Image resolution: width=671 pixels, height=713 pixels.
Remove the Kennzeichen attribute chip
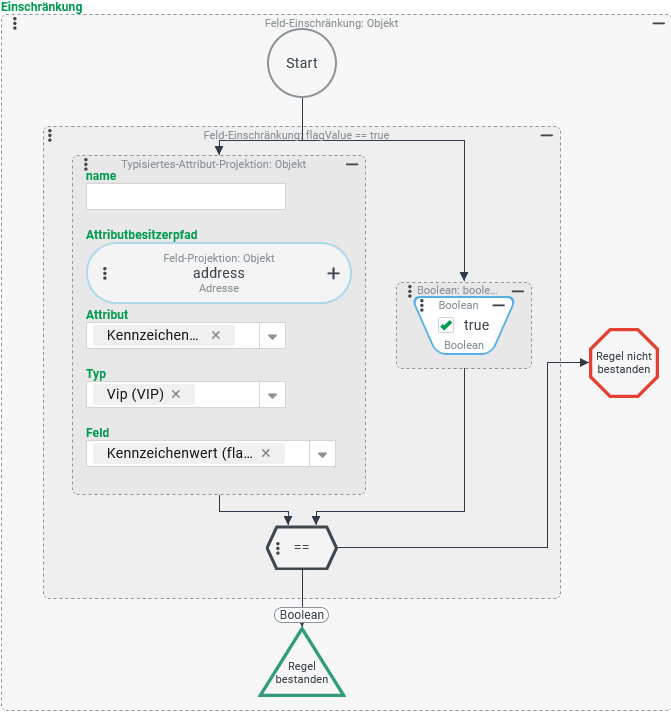[216, 335]
